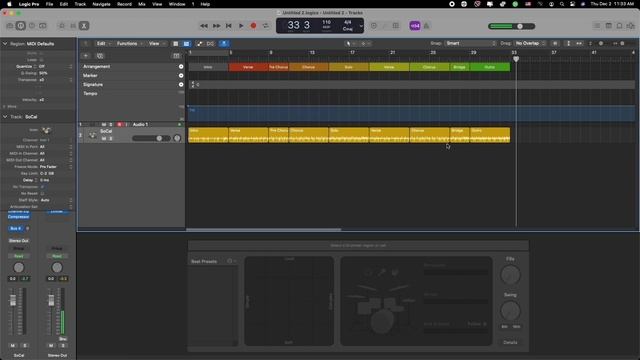640x360 pixels.
Task: Toggle the Global Tracks list button
Action: tap(186, 44)
